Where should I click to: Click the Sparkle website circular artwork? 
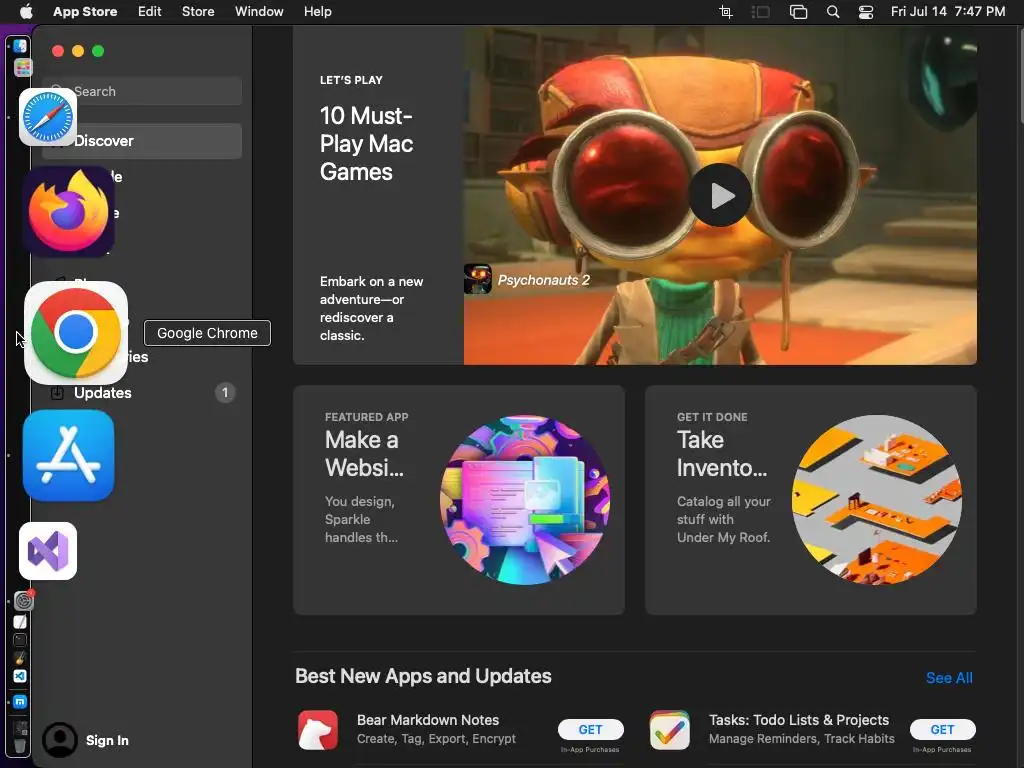[525, 500]
